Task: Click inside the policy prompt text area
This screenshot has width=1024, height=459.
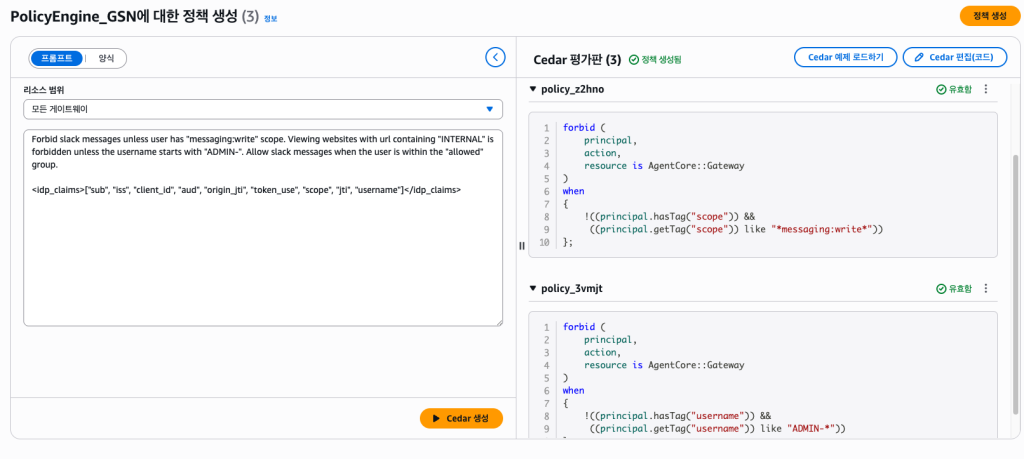Action: pyautogui.click(x=263, y=250)
